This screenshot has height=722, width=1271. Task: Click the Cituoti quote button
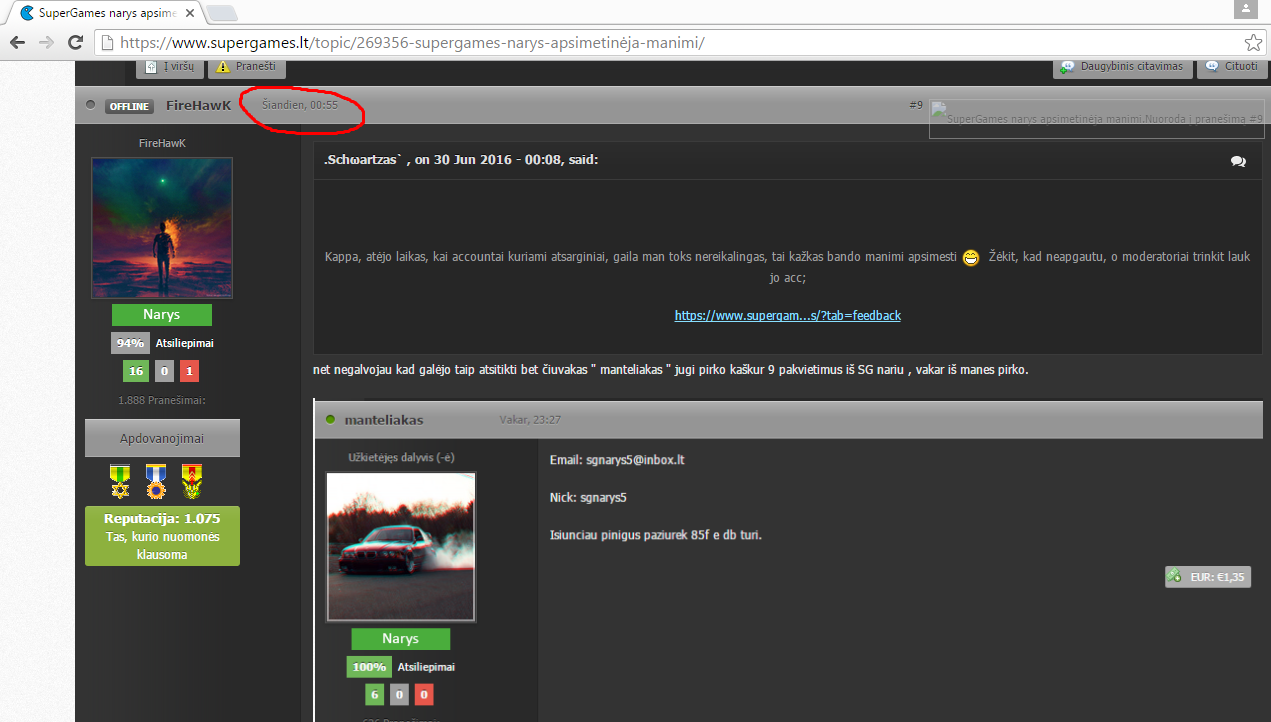(1232, 67)
